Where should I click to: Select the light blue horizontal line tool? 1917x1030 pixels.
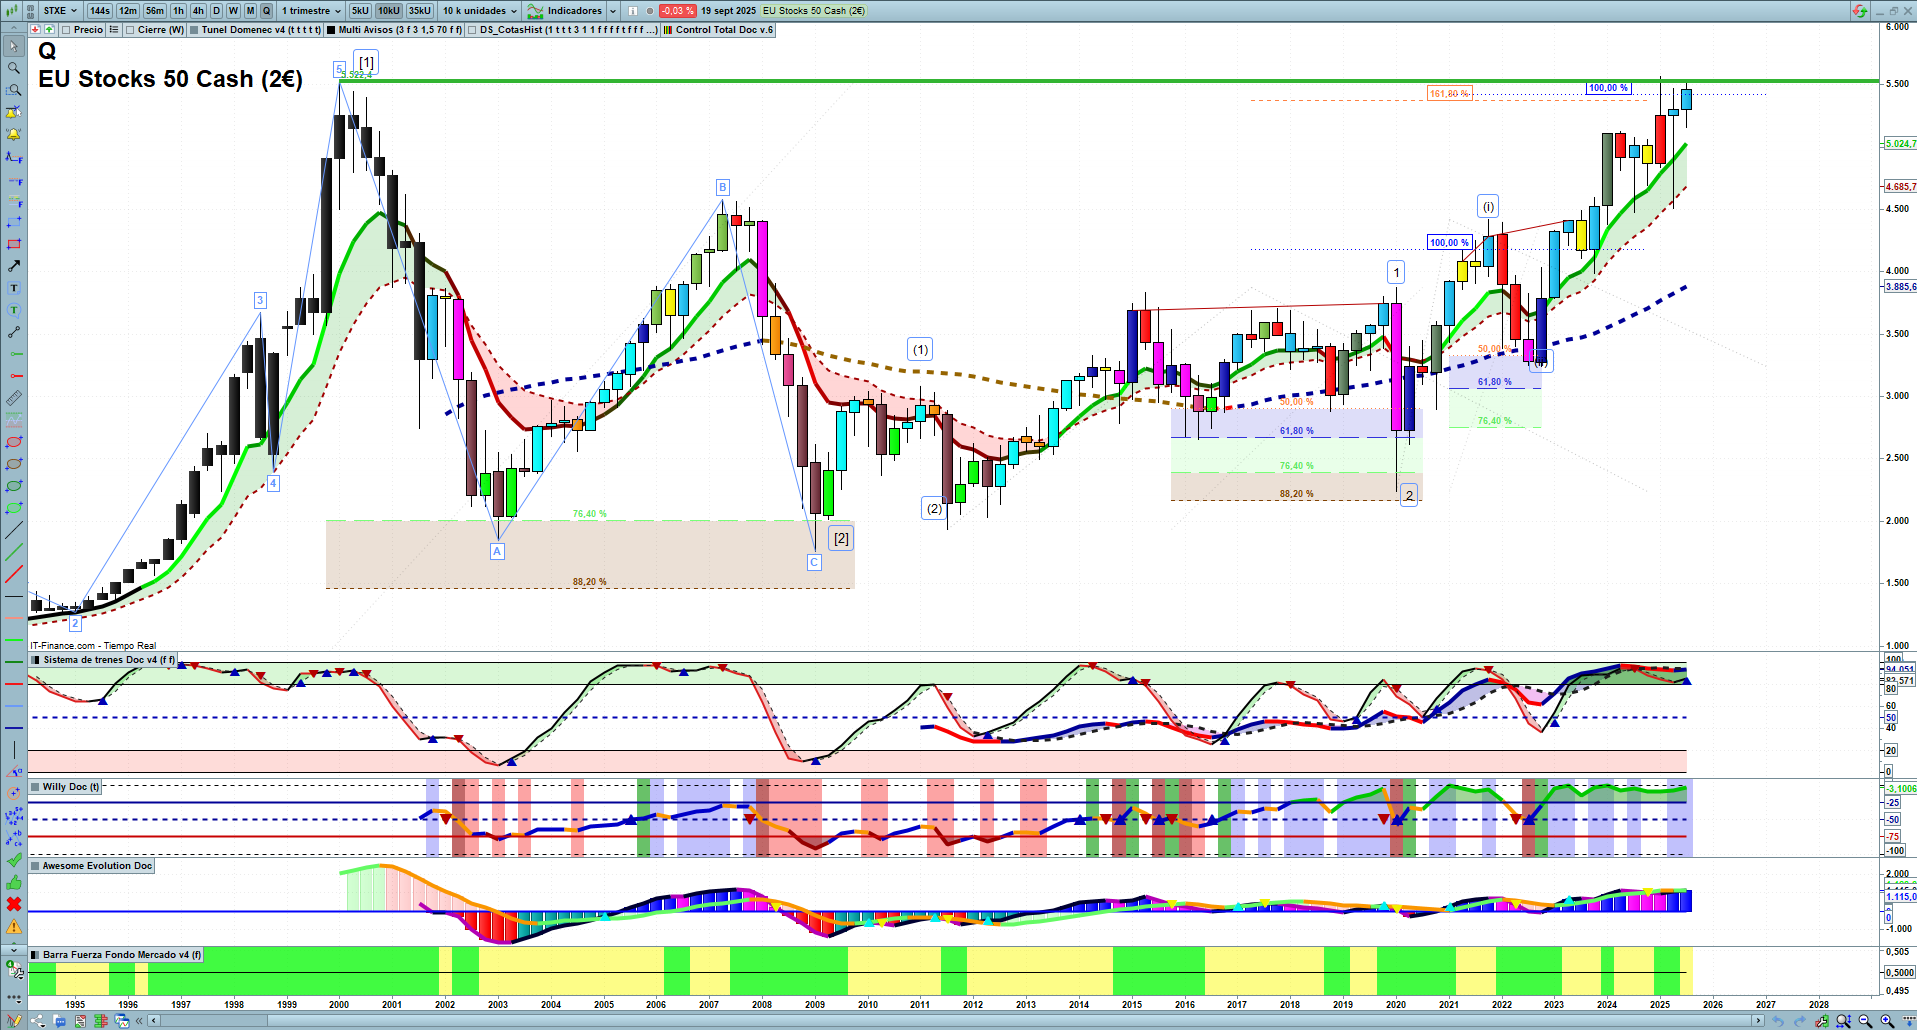pos(14,706)
